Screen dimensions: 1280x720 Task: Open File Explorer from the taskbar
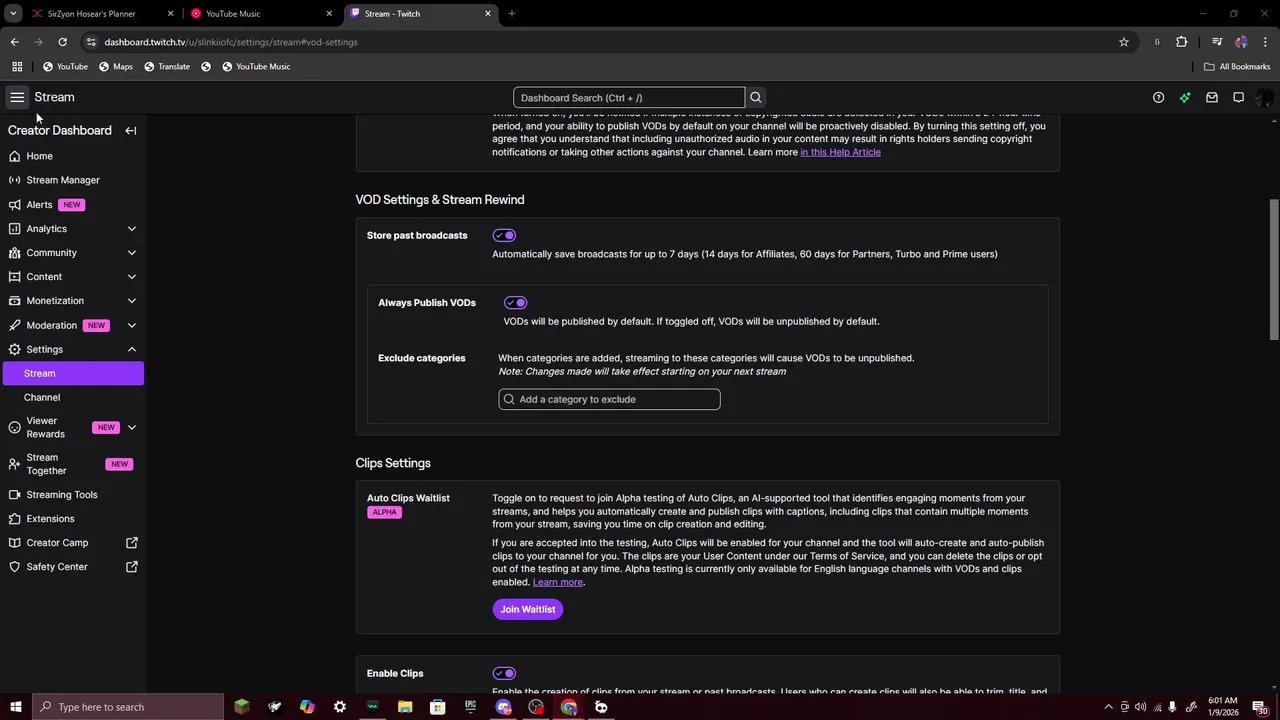coord(405,707)
